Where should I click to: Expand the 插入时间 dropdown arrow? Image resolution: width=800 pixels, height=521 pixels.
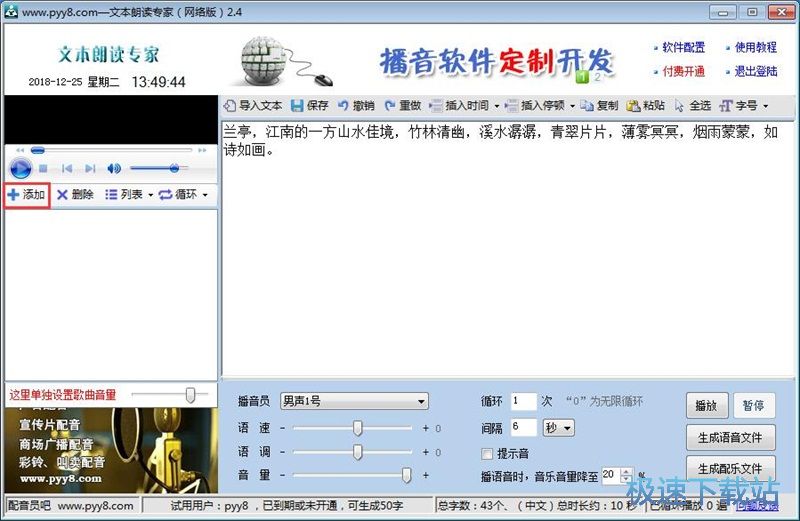tap(497, 106)
